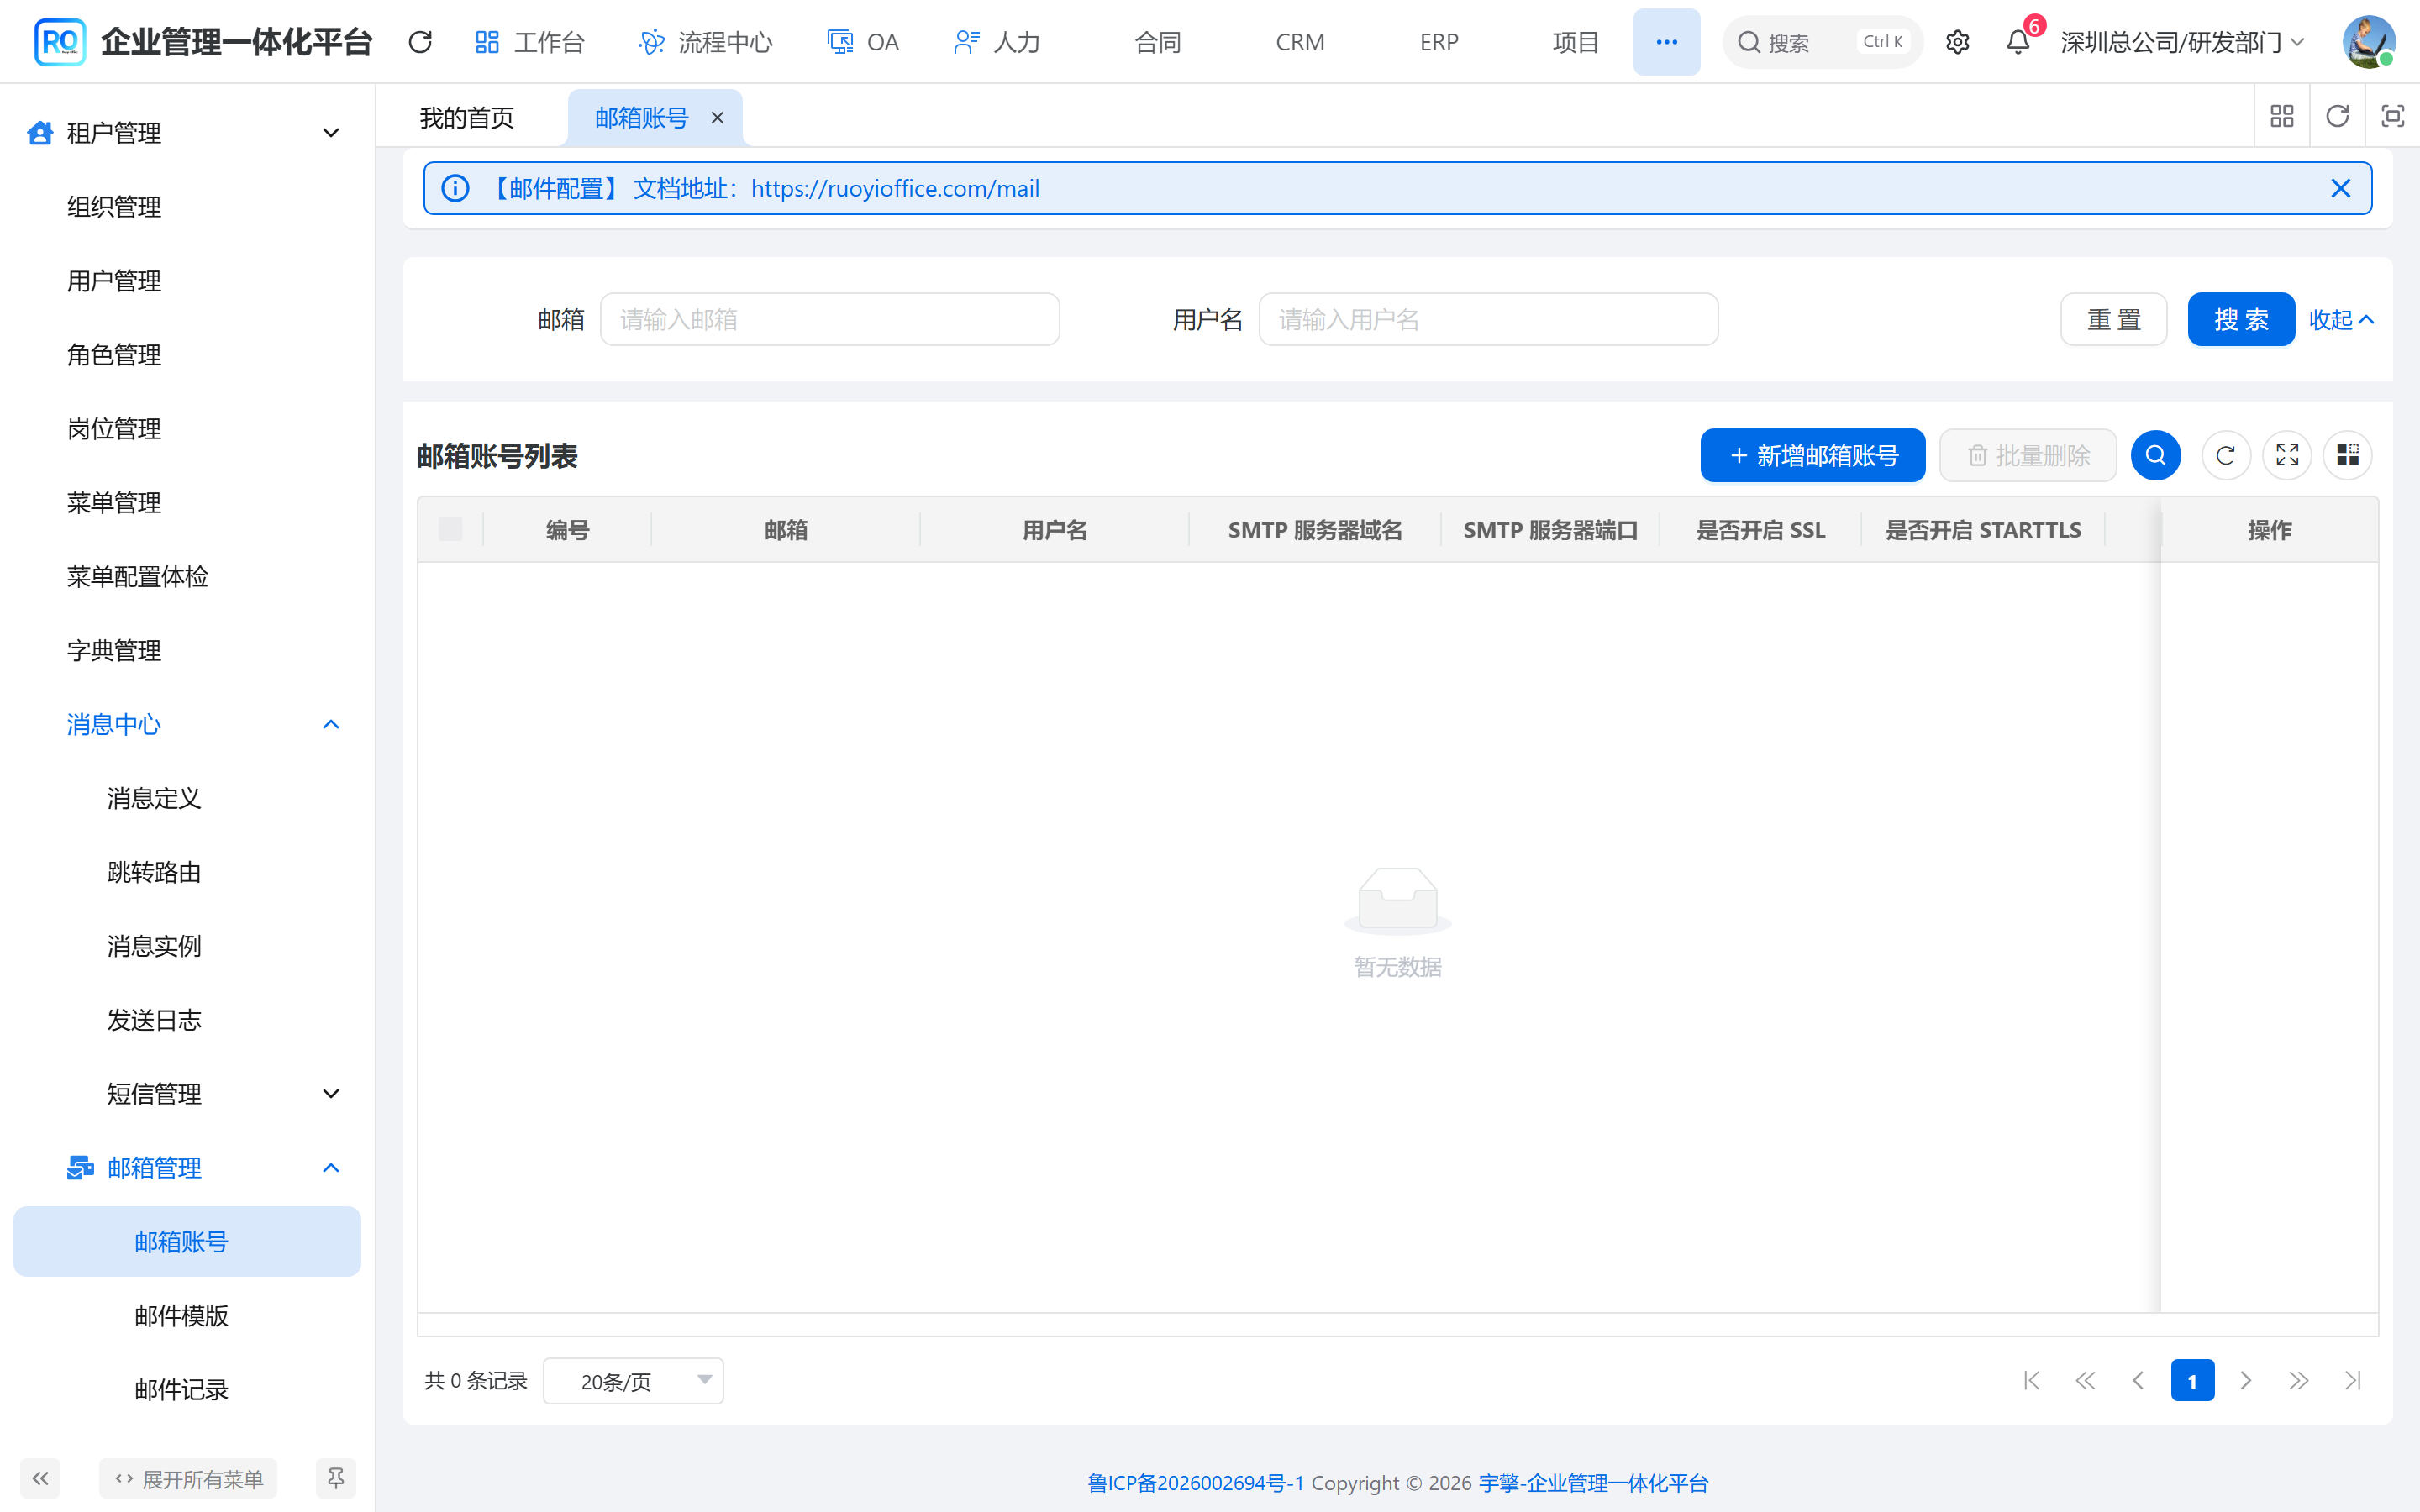Click the tab grid layout icon

click(x=2282, y=117)
